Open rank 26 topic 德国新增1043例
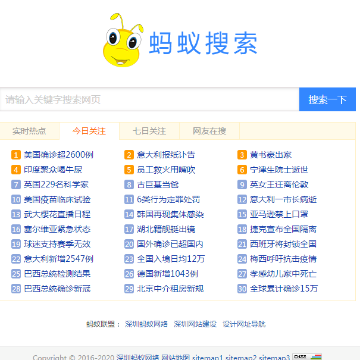 (167, 273)
